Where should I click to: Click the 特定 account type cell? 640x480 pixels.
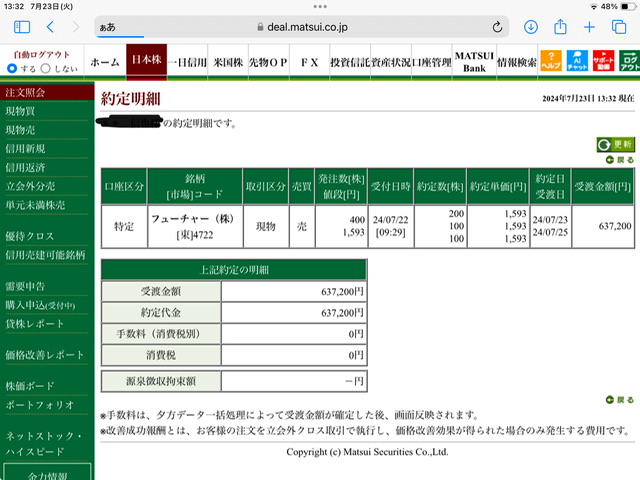(124, 226)
